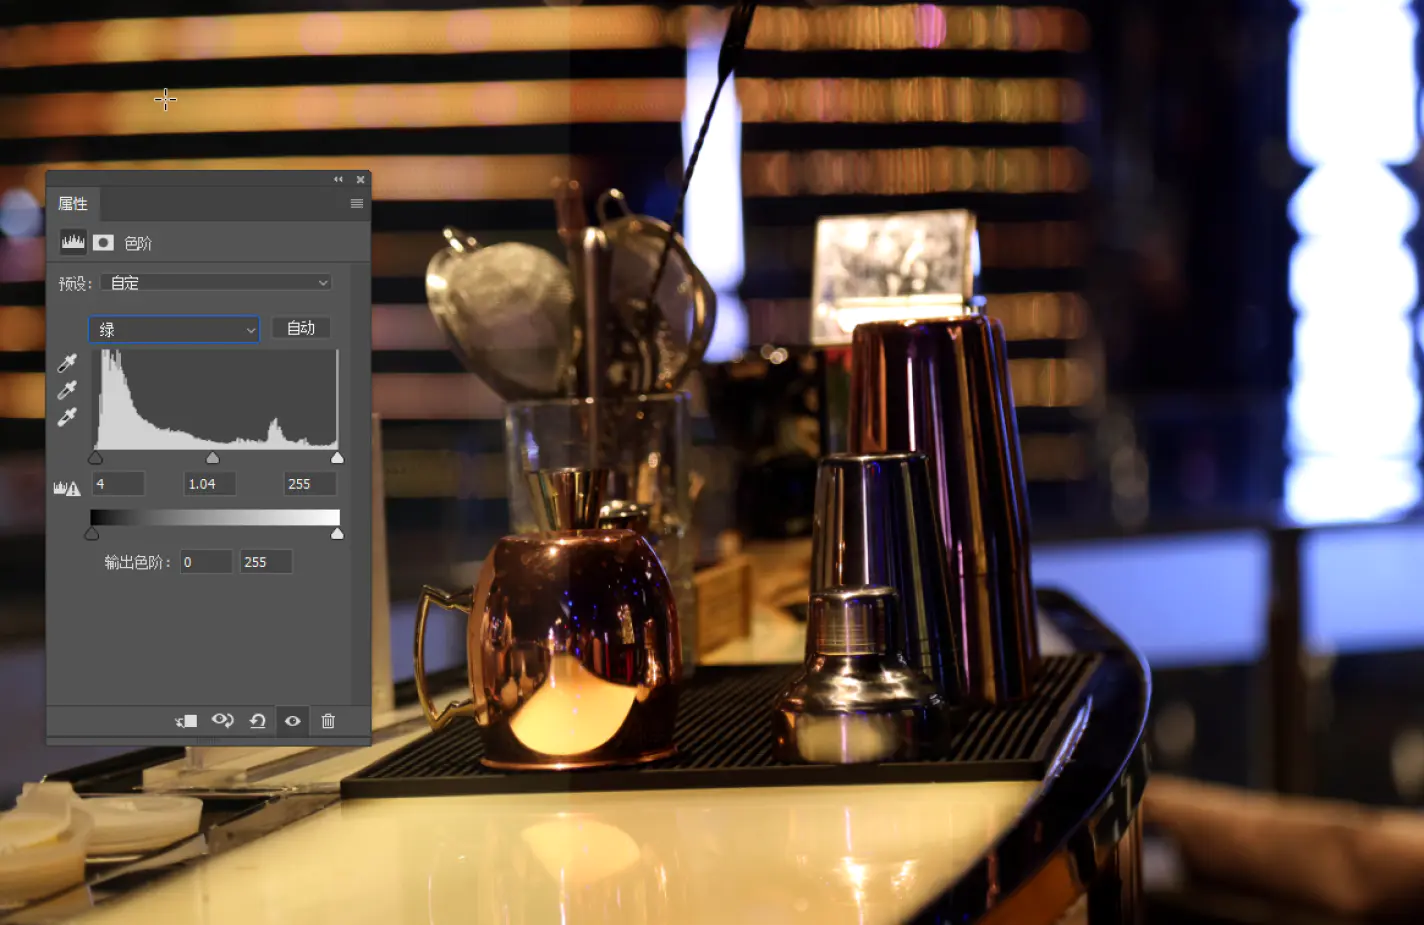The width and height of the screenshot is (1424, 925).
Task: Click the output levels field showing 255
Action: [x=266, y=562]
